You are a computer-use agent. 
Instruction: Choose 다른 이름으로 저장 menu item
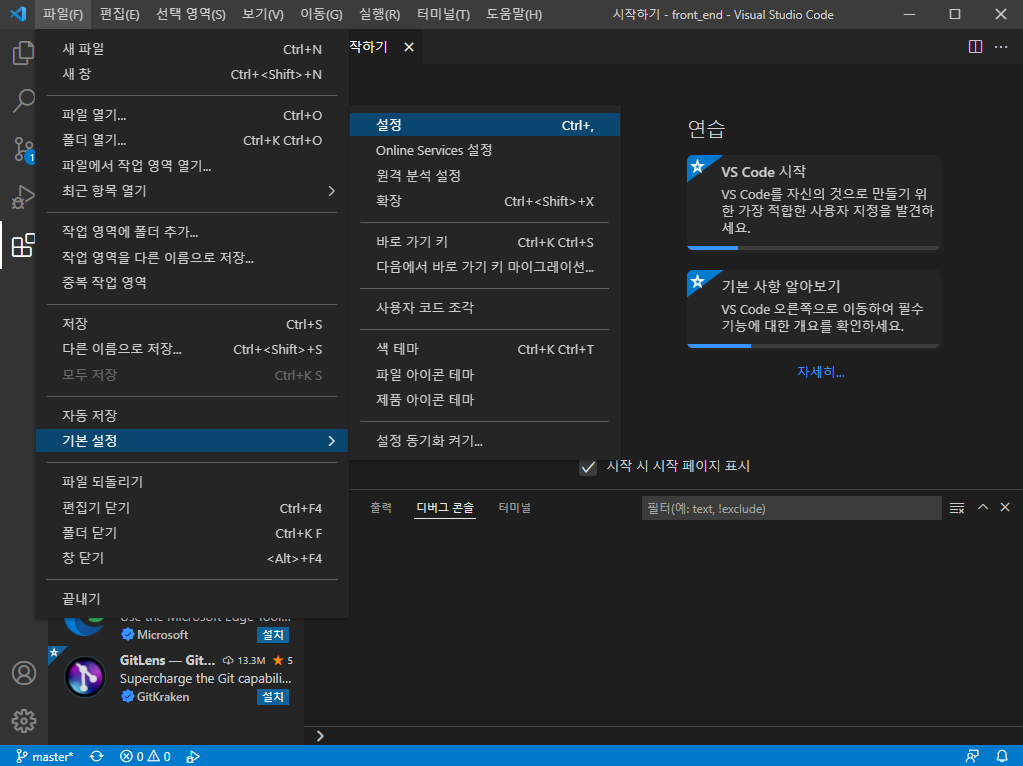[x=191, y=350]
